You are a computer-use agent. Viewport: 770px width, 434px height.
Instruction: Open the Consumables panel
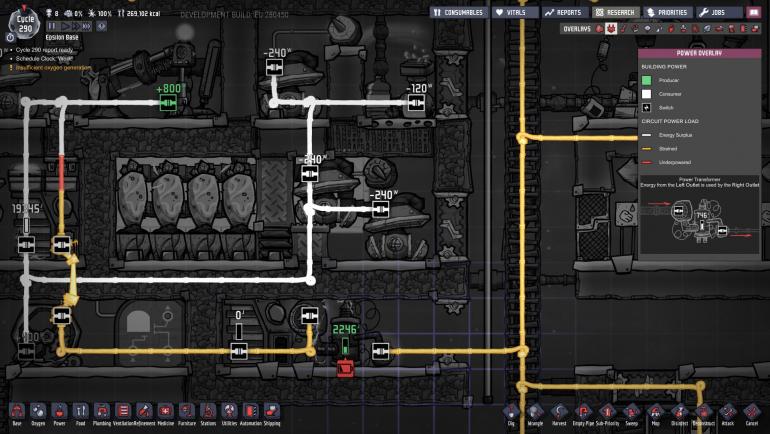[x=459, y=12]
